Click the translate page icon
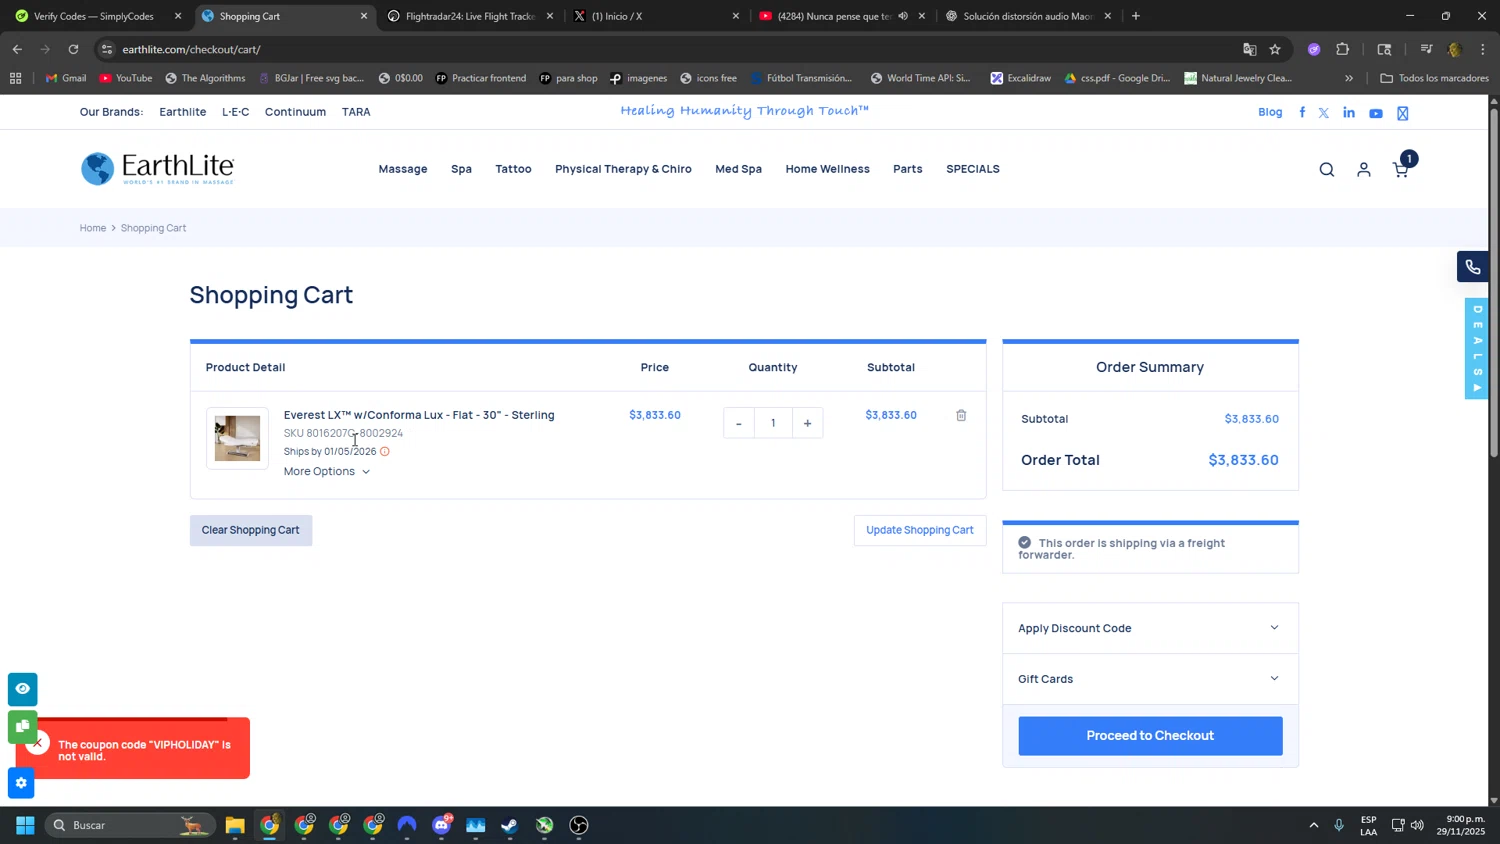The image size is (1500, 844). (x=1250, y=49)
